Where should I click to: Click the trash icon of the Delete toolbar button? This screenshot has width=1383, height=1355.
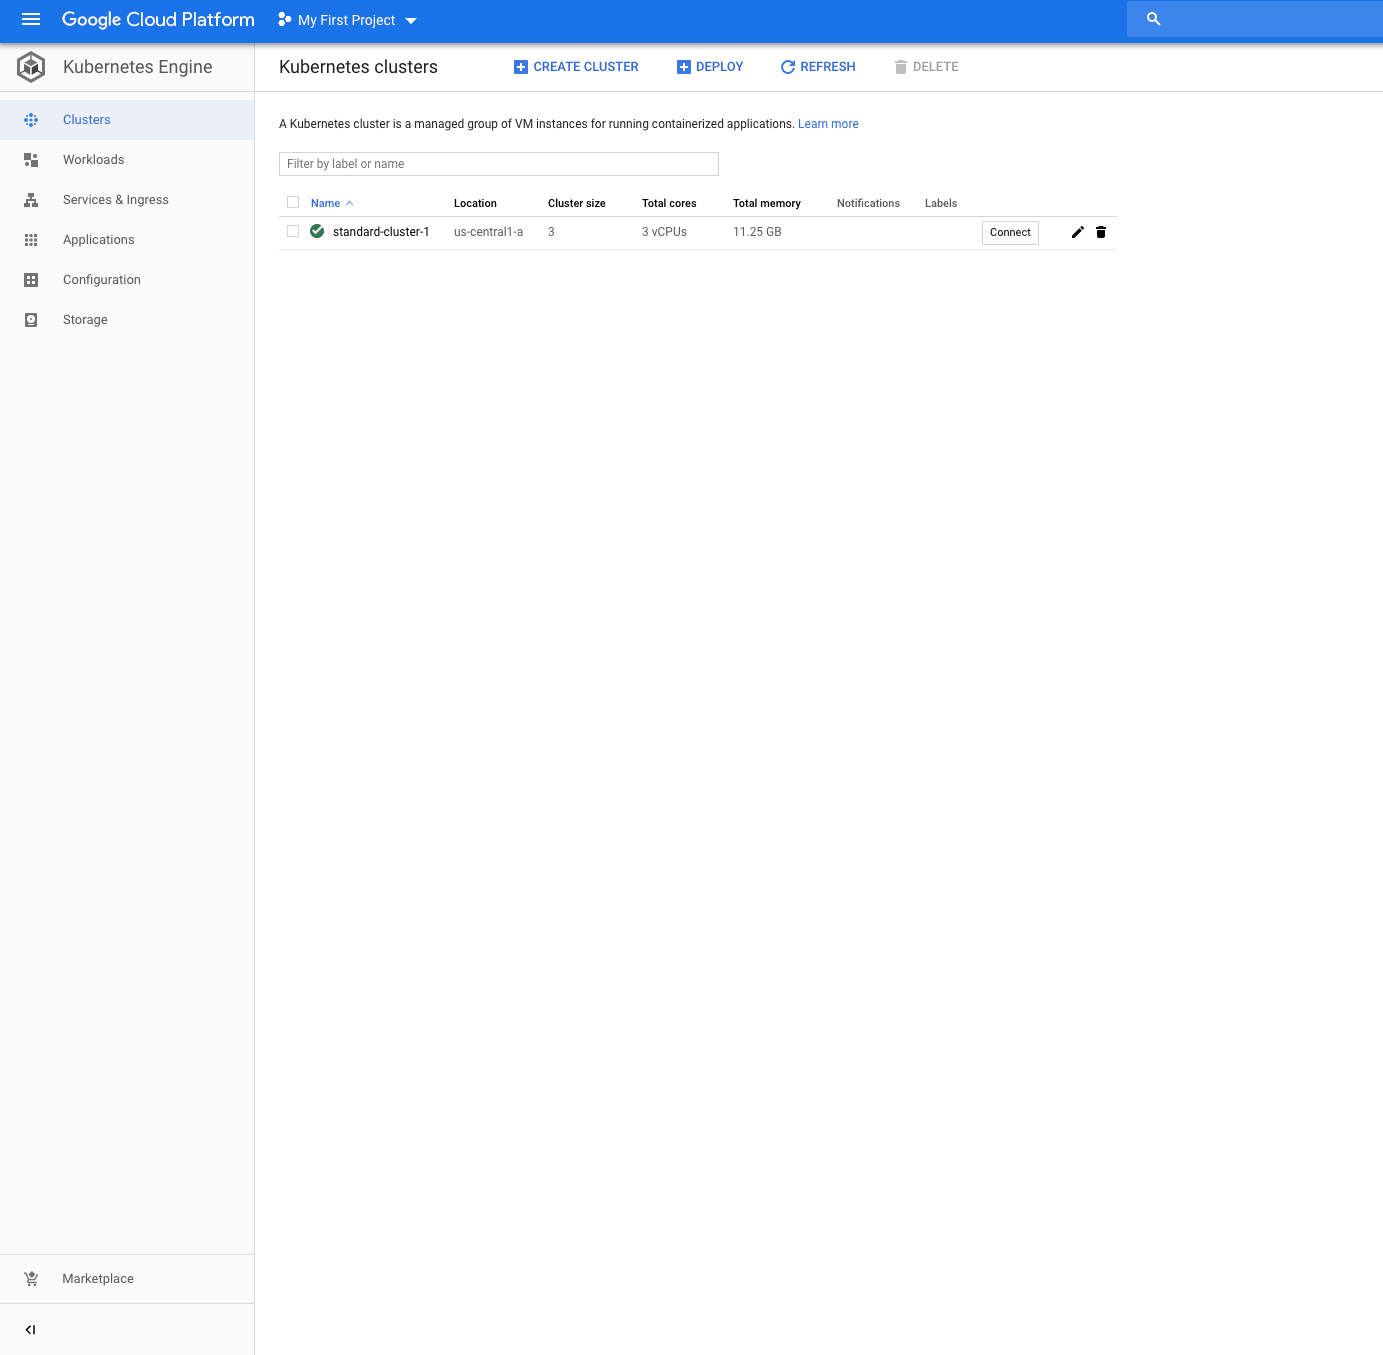[x=901, y=67]
